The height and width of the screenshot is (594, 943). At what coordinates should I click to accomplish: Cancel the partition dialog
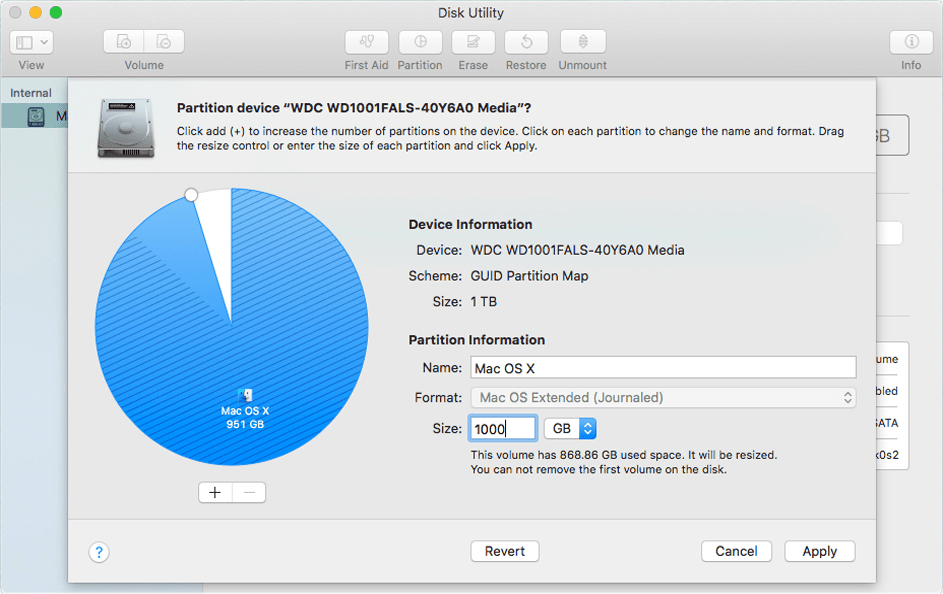736,551
